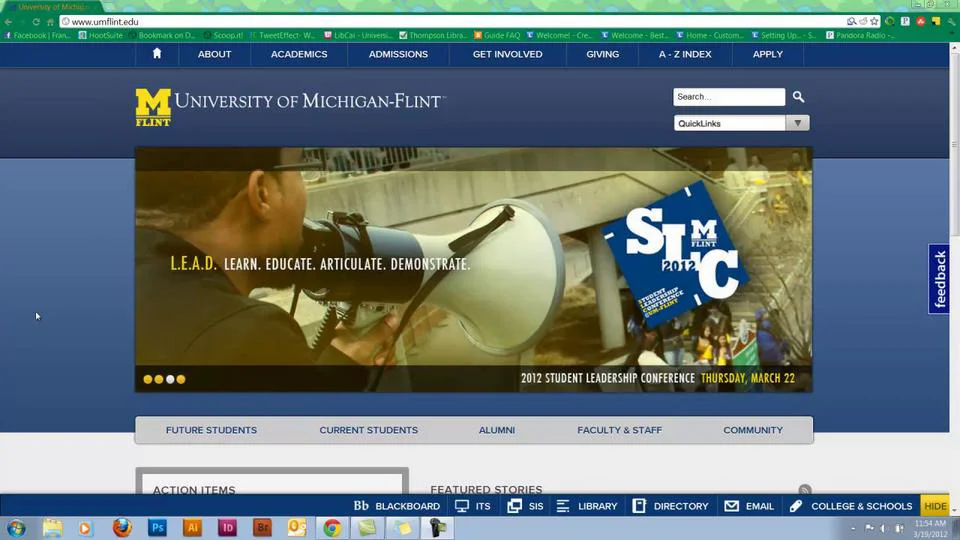
Task: Launch InDesign from the taskbar
Action: coord(227,528)
